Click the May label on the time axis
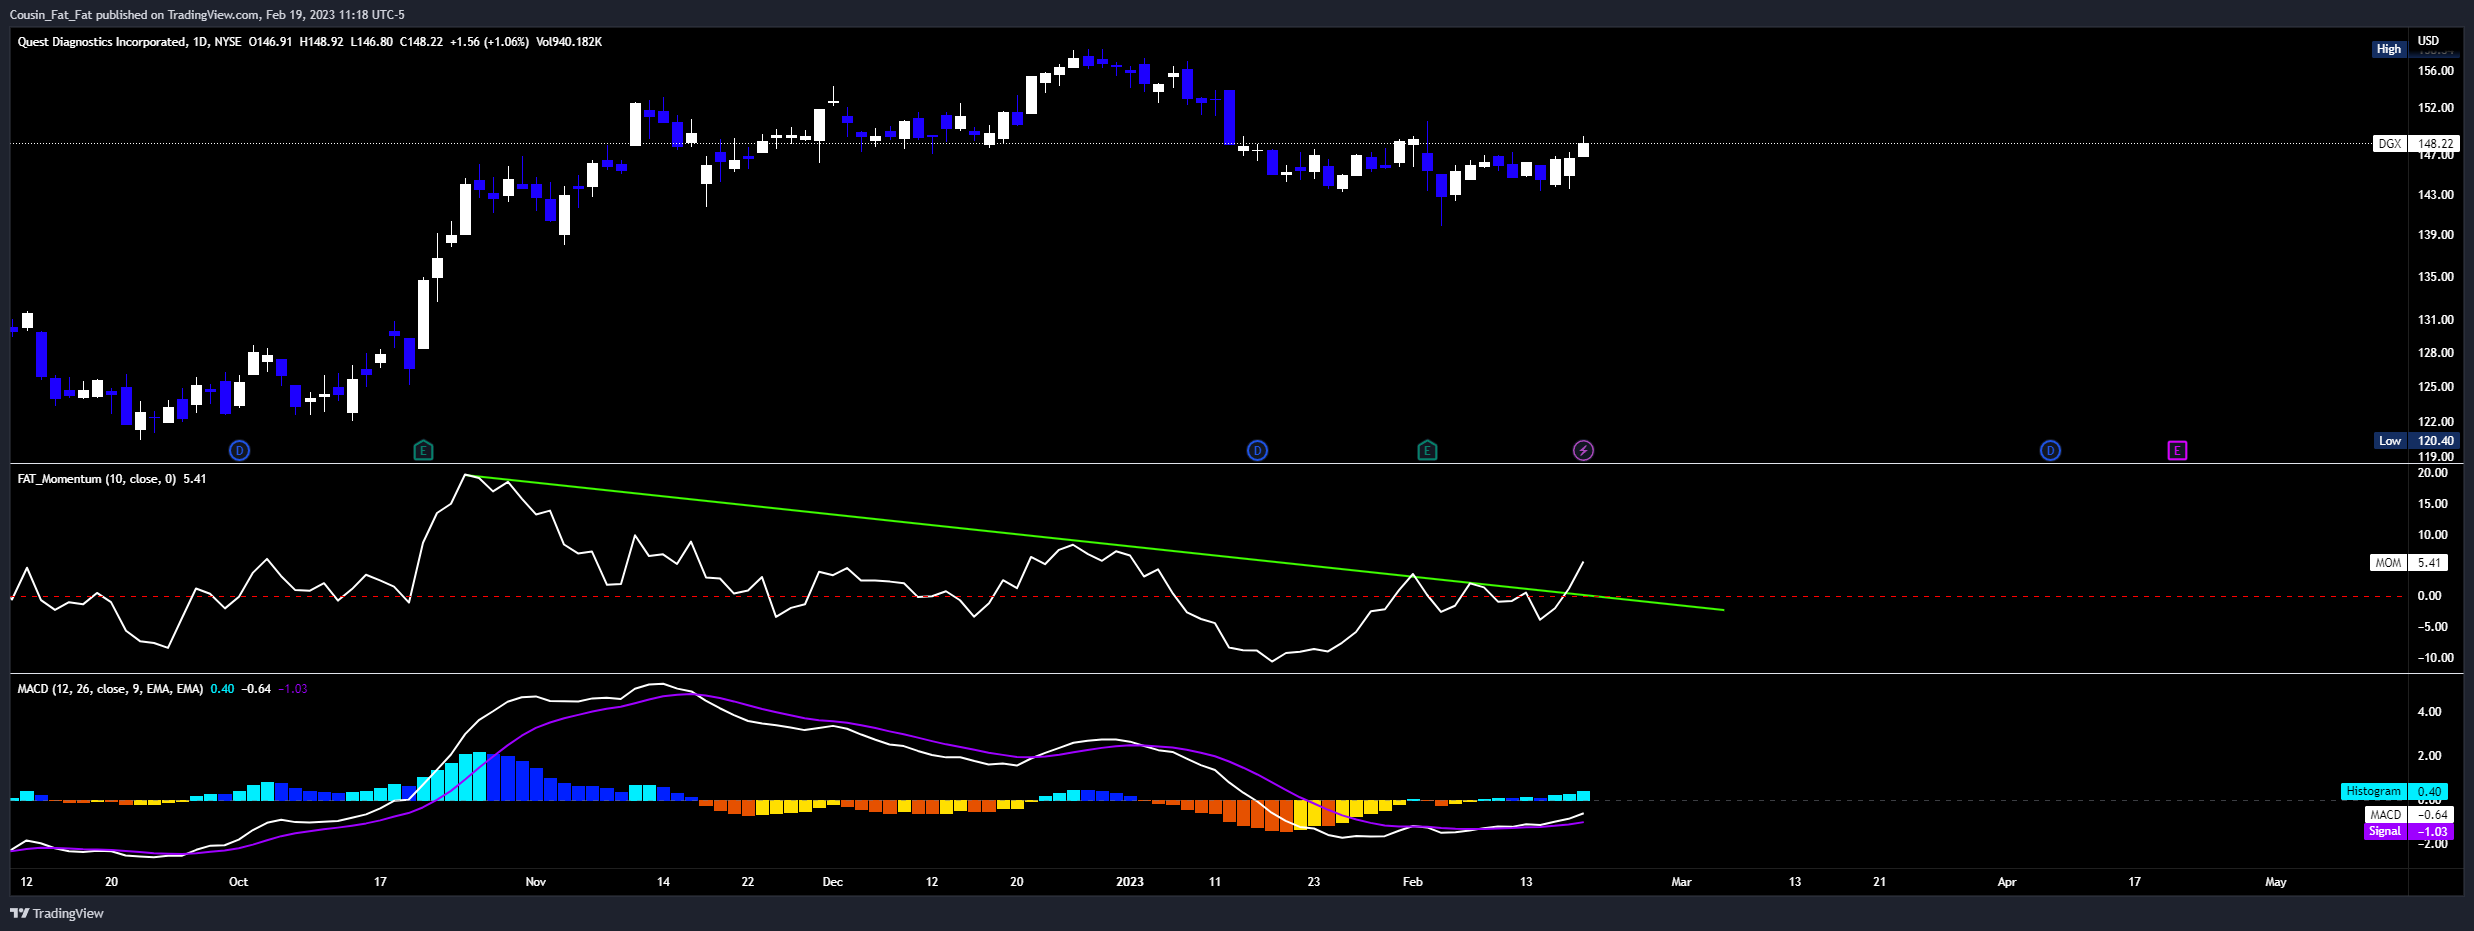The width and height of the screenshot is (2474, 931). 2276,882
